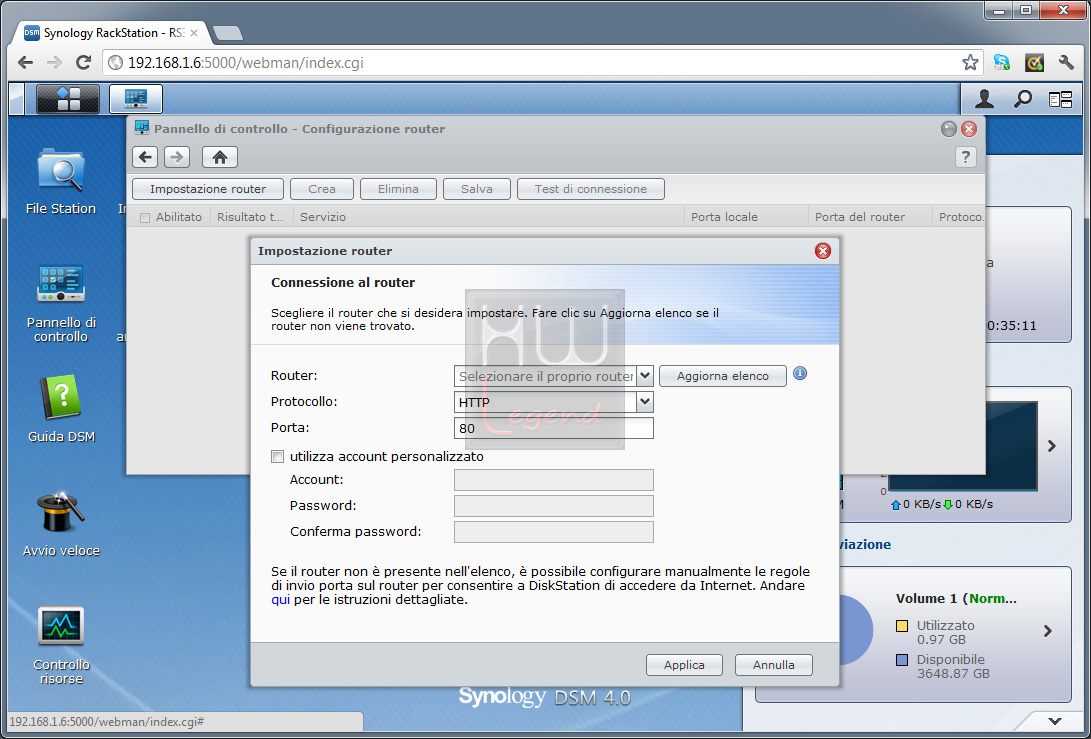Image resolution: width=1091 pixels, height=739 pixels.
Task: Return to Control Panel home
Action: point(220,157)
